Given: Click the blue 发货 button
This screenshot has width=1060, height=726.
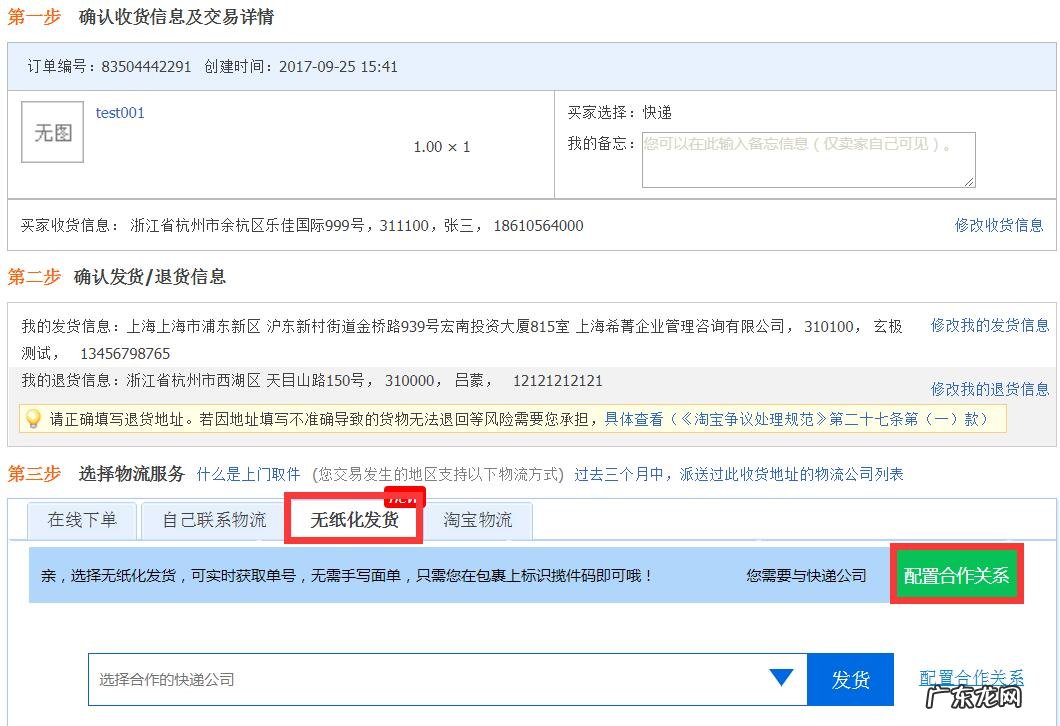Looking at the screenshot, I should [850, 678].
